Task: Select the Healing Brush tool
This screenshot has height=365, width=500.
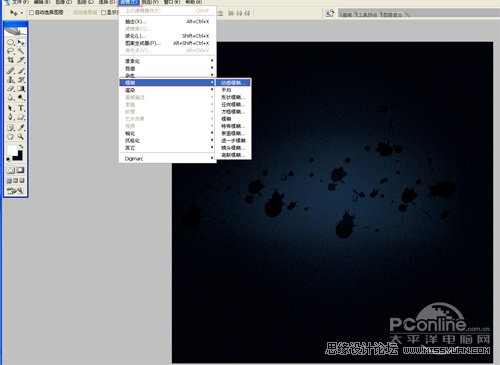Action: click(11, 71)
